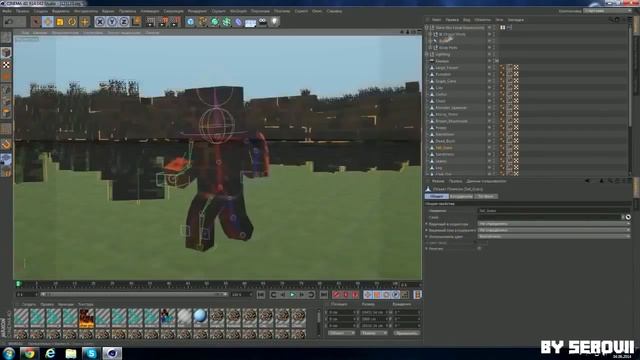The image size is (640, 360).
Task: Open Render to Picture Viewer icon
Action: click(x=163, y=22)
